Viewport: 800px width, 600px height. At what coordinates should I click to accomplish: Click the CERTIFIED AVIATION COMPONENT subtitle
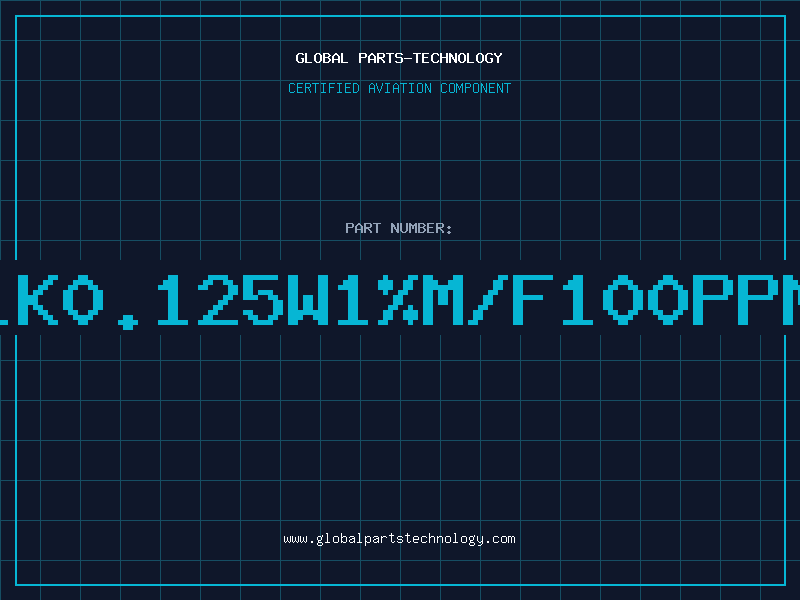click(399, 88)
